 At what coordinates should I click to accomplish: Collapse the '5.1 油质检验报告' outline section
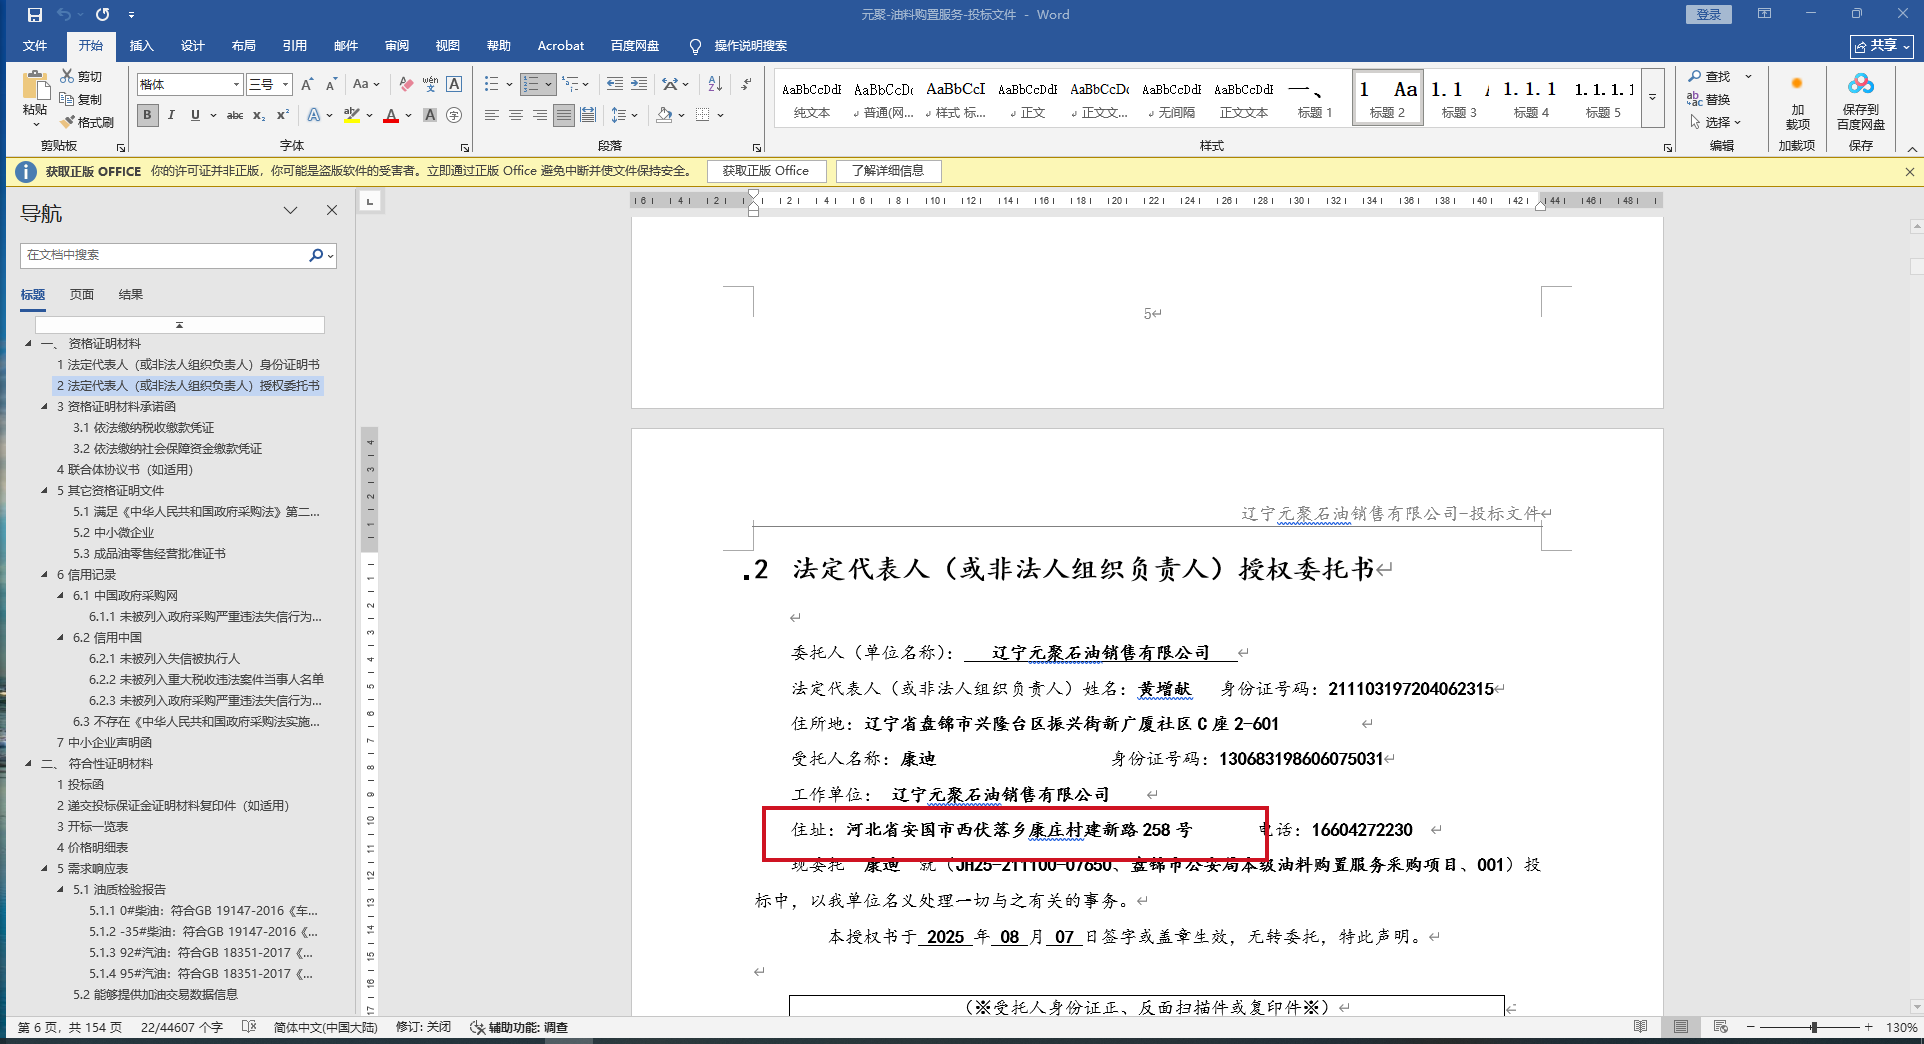[x=60, y=890]
